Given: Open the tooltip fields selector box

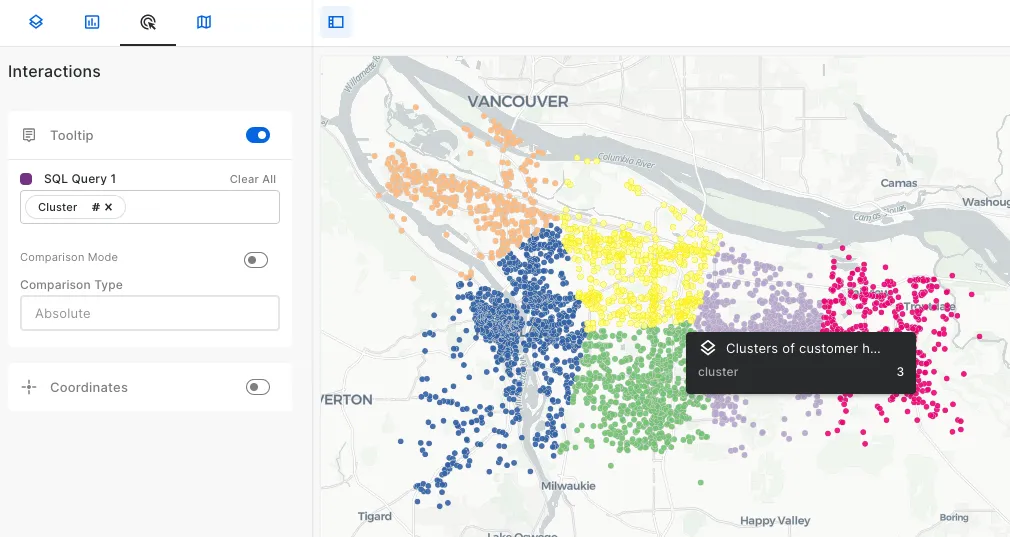Looking at the screenshot, I should [200, 207].
